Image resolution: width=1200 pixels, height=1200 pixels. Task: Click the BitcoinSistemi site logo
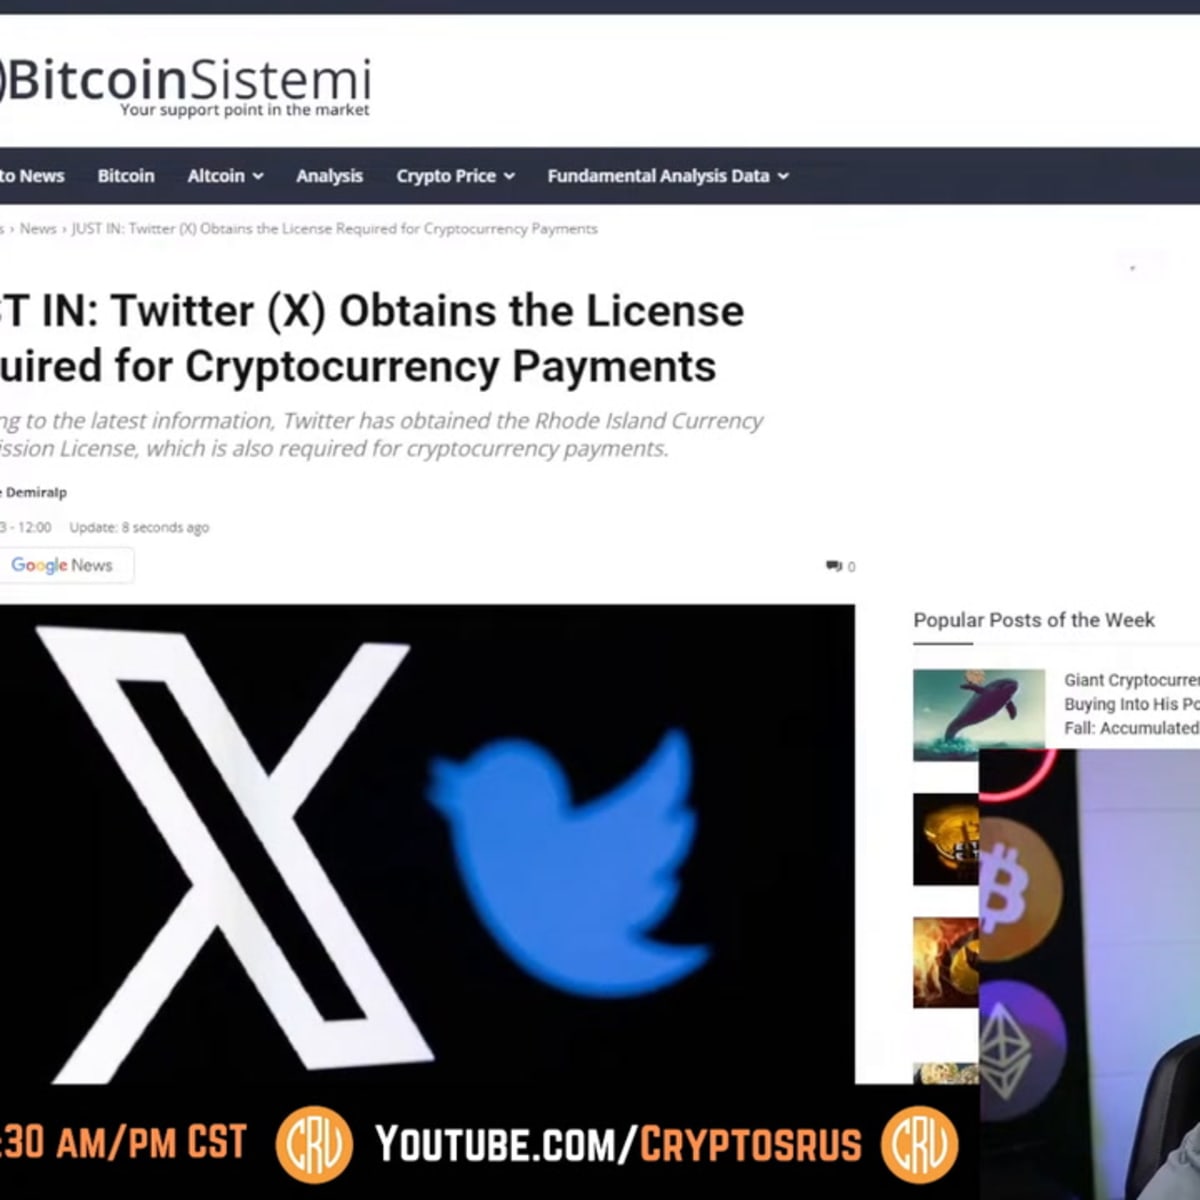(x=186, y=86)
